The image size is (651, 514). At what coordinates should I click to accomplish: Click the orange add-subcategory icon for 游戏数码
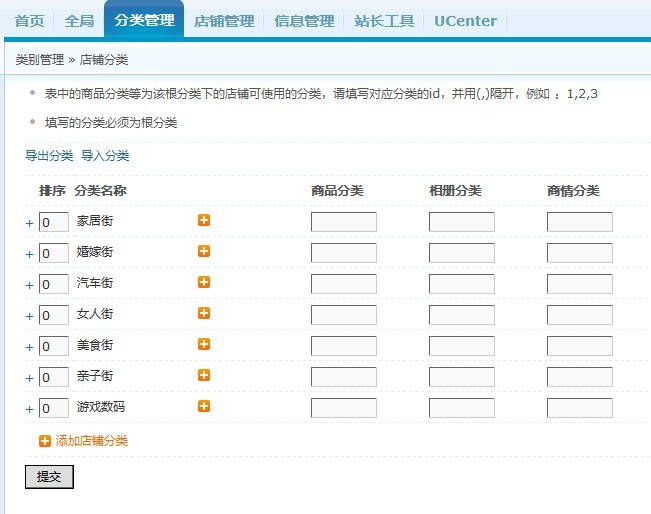204,406
